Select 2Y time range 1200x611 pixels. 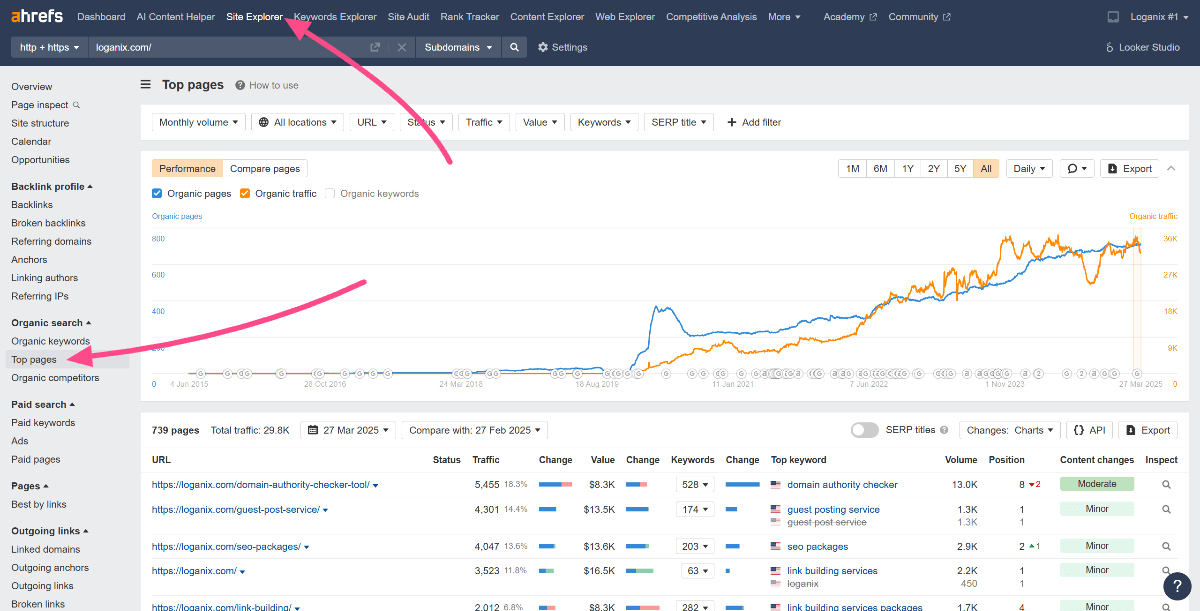[933, 168]
